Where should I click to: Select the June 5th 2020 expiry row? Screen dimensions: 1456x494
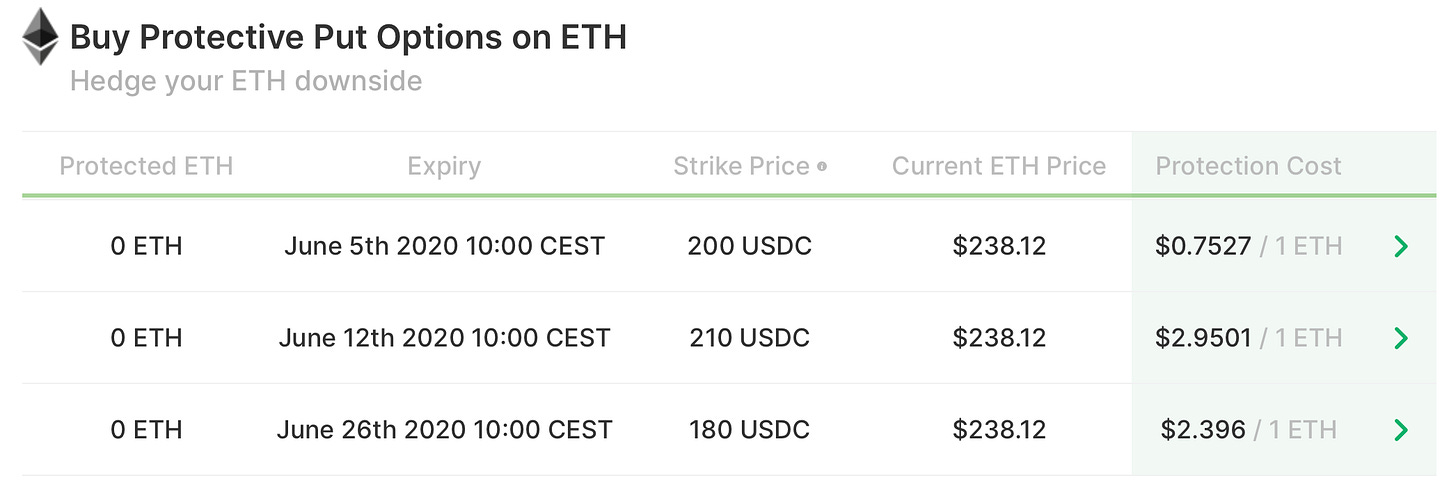pyautogui.click(x=728, y=246)
